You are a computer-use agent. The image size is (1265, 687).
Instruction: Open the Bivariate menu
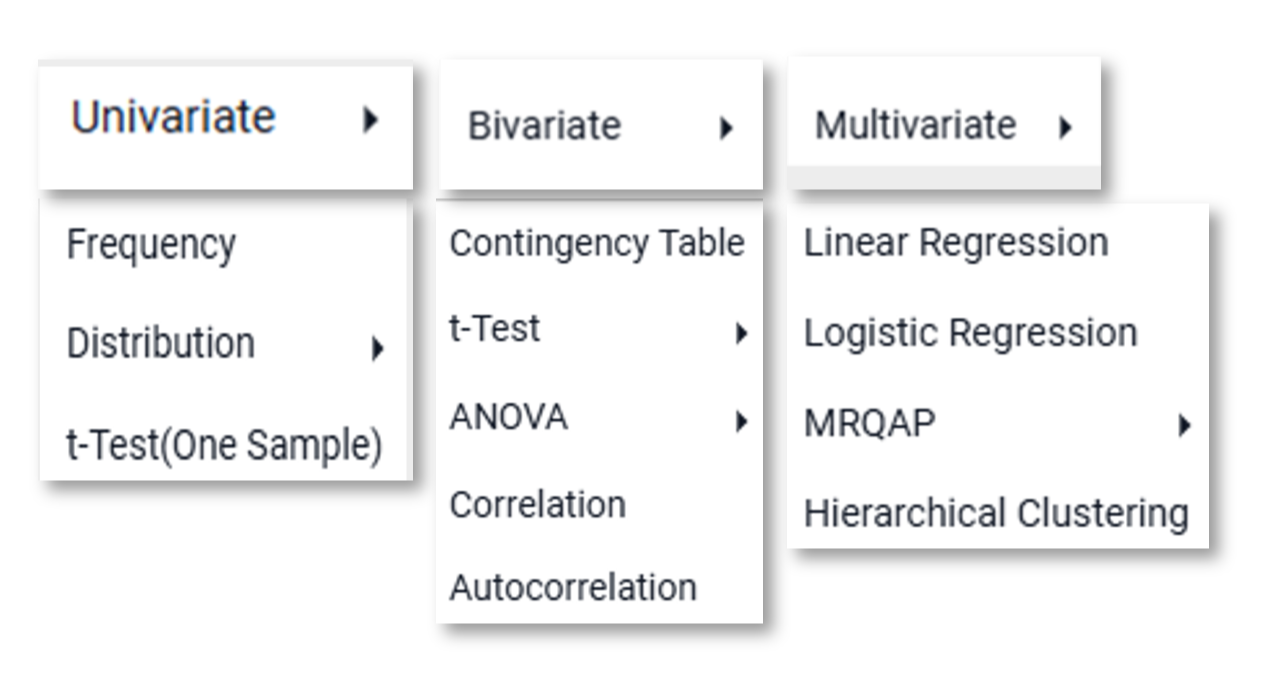[600, 126]
